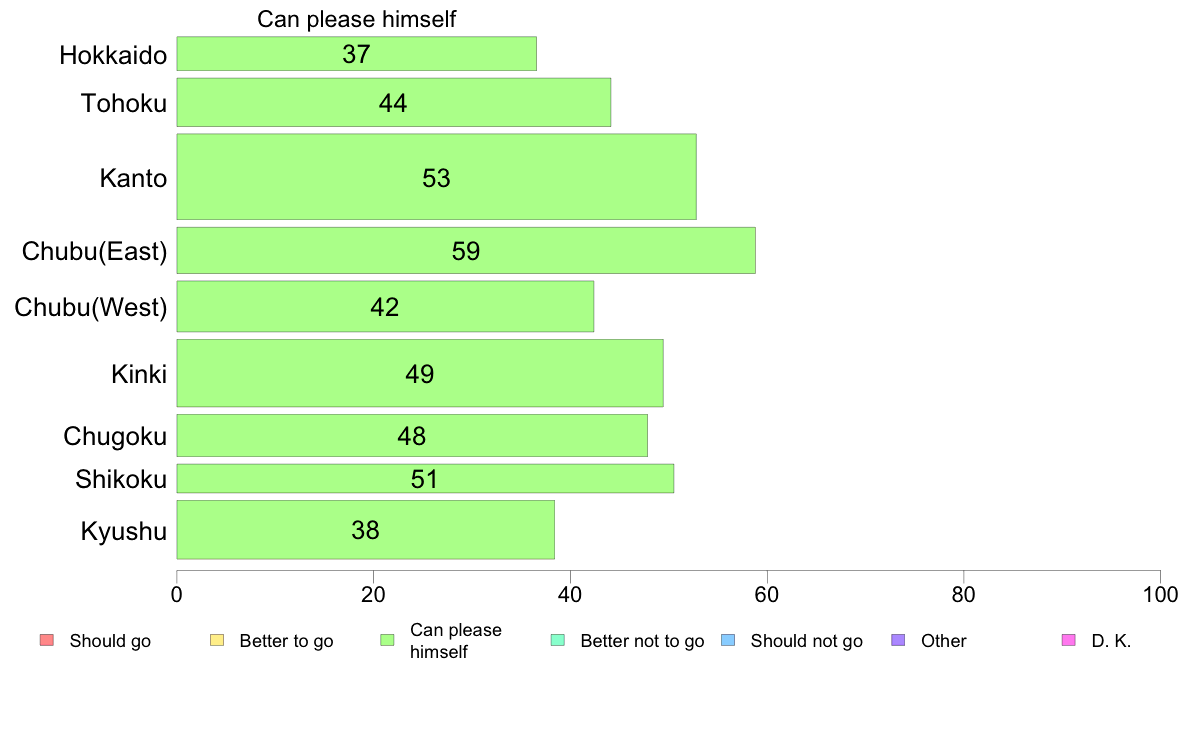Click the red Should go legend swatch
Image resolution: width=1188 pixels, height=736 pixels.
click(47, 640)
